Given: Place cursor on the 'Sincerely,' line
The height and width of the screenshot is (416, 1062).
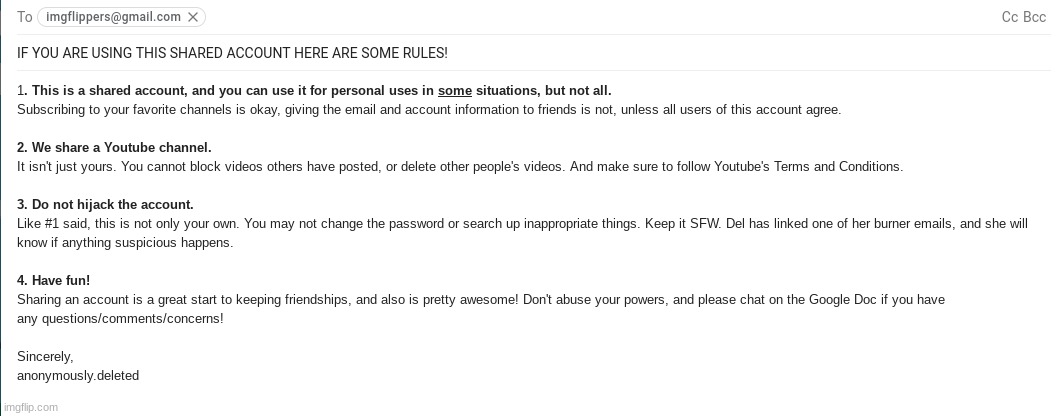Looking at the screenshot, I should coord(45,356).
